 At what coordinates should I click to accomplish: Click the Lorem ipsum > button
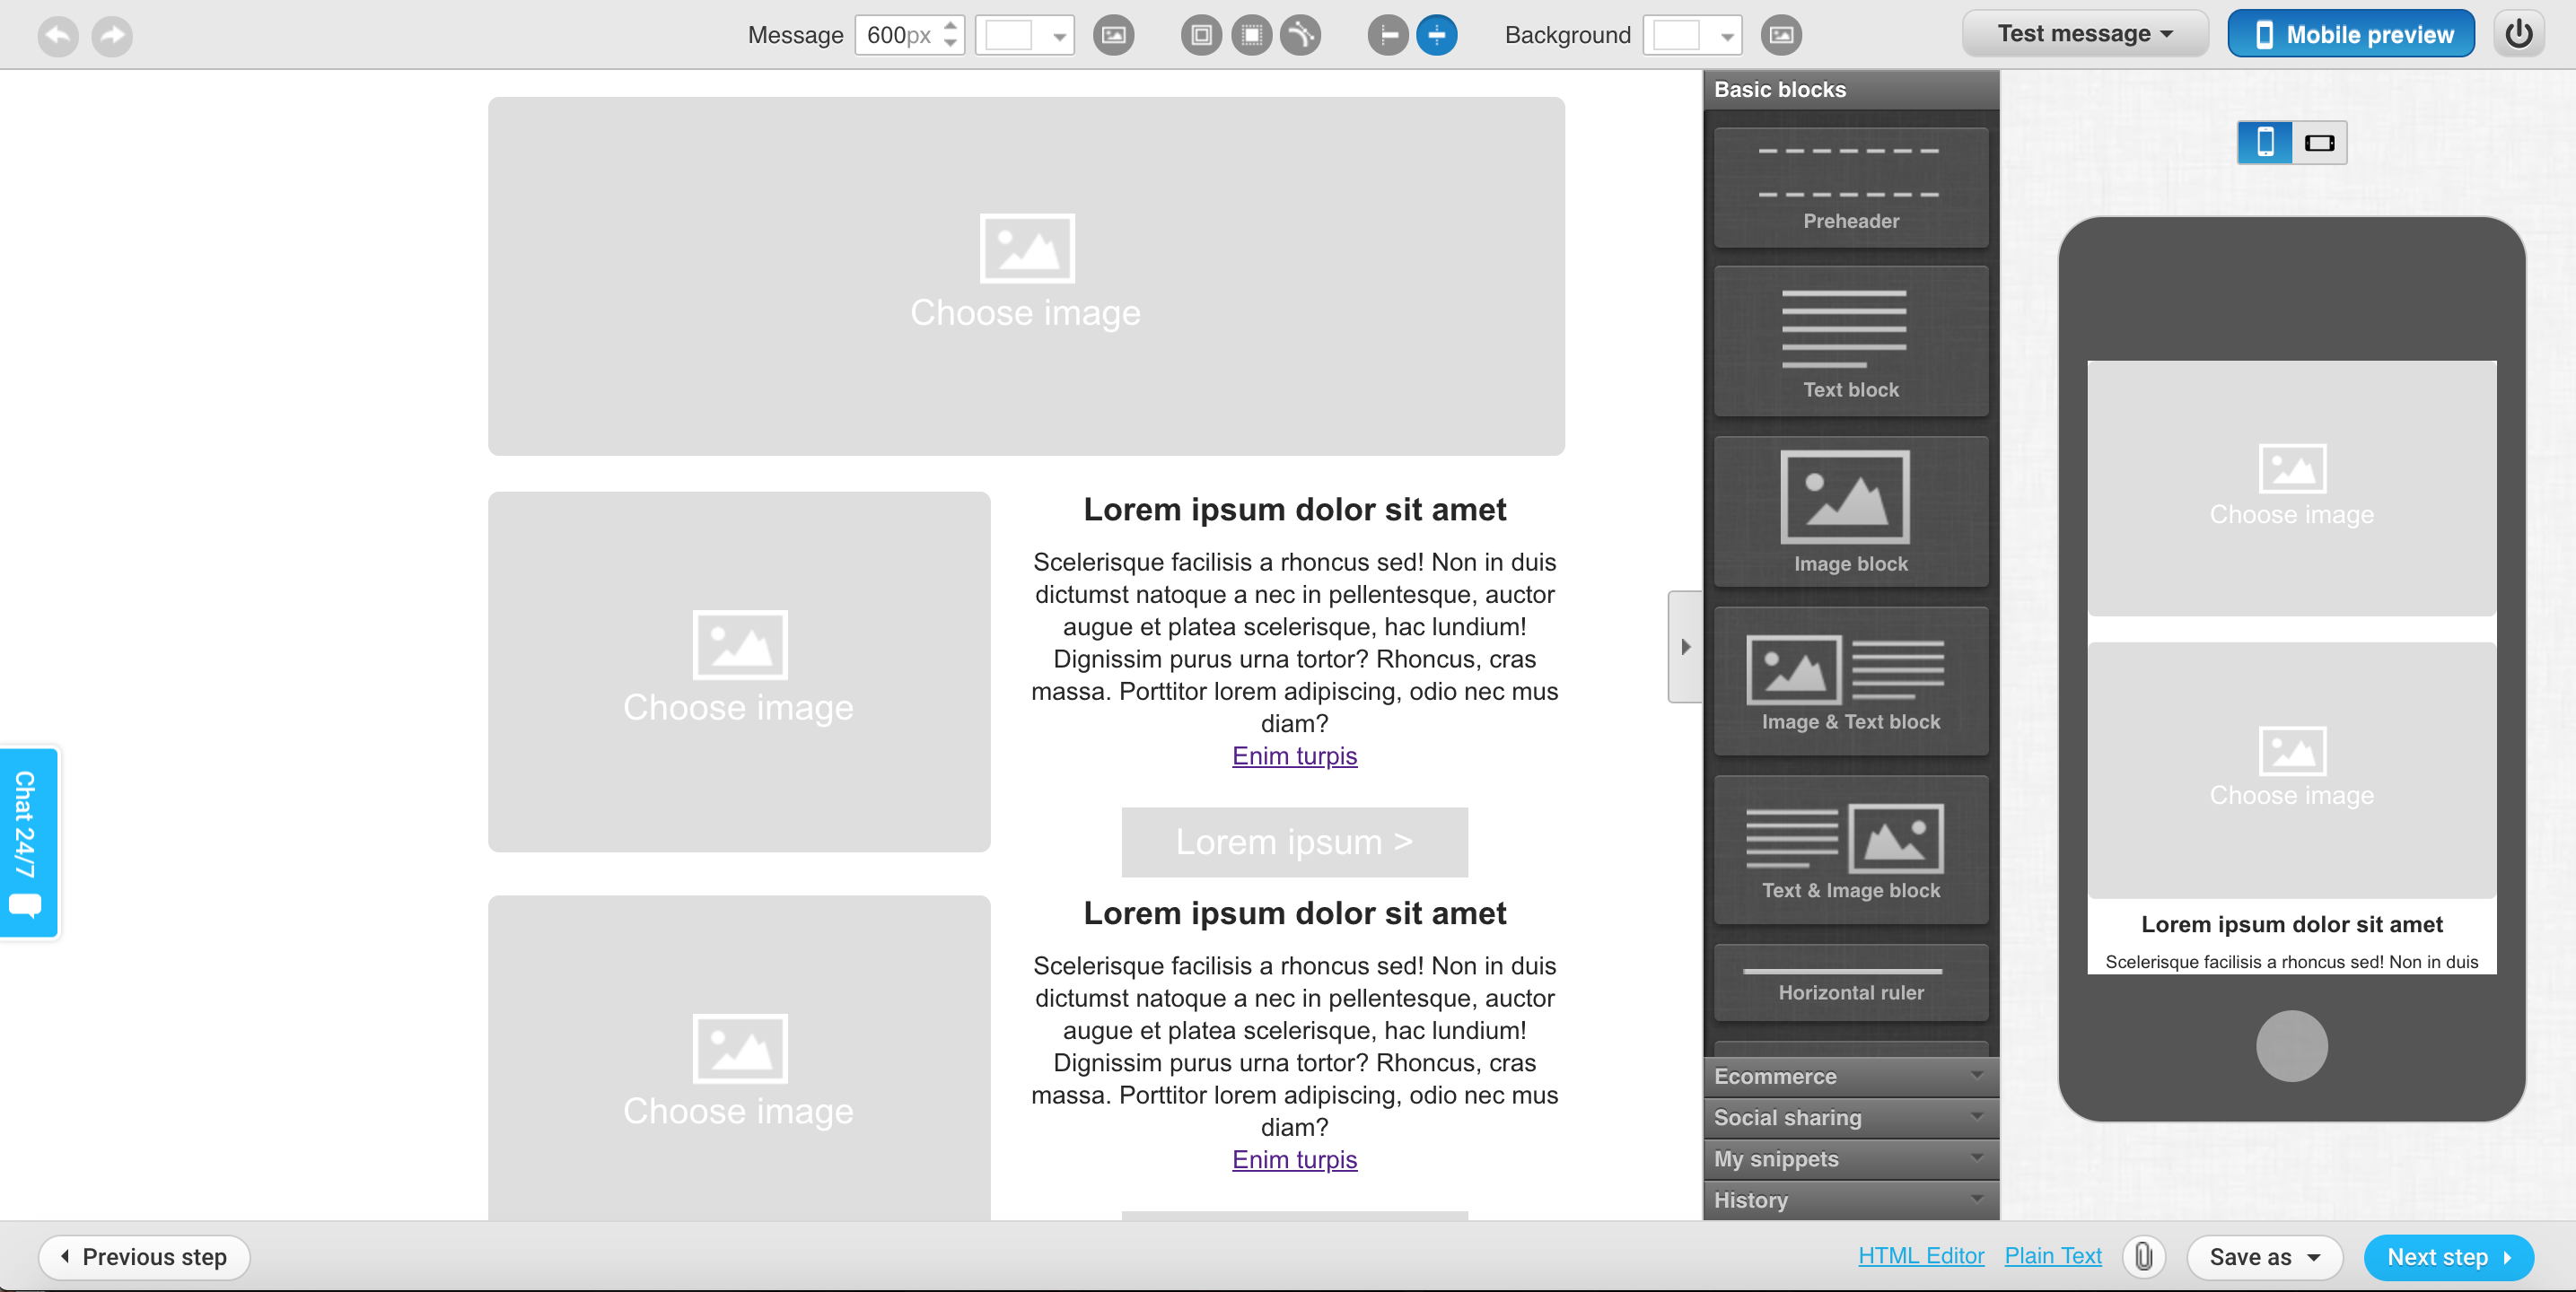pyautogui.click(x=1294, y=842)
